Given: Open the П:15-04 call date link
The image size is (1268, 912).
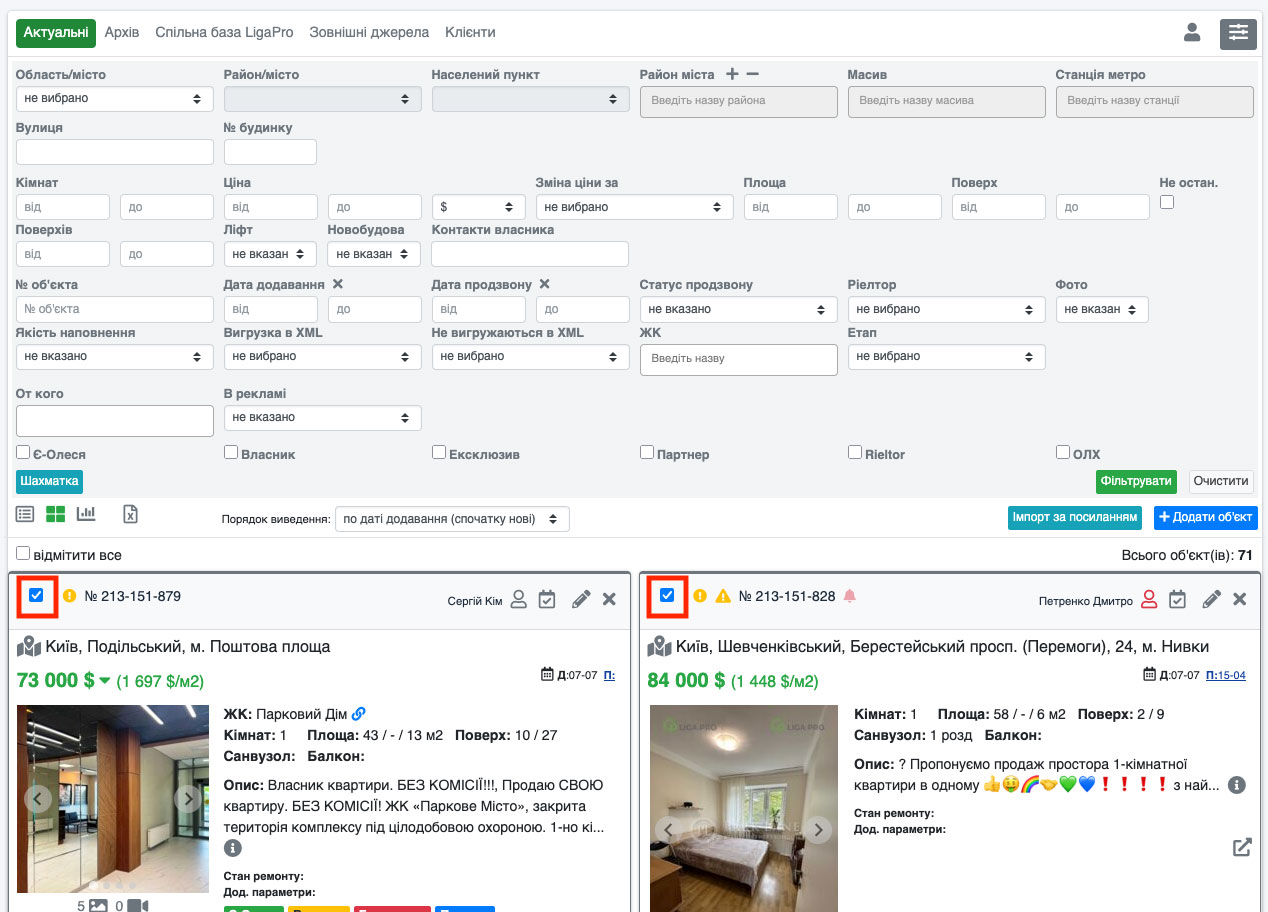Looking at the screenshot, I should (1226, 675).
